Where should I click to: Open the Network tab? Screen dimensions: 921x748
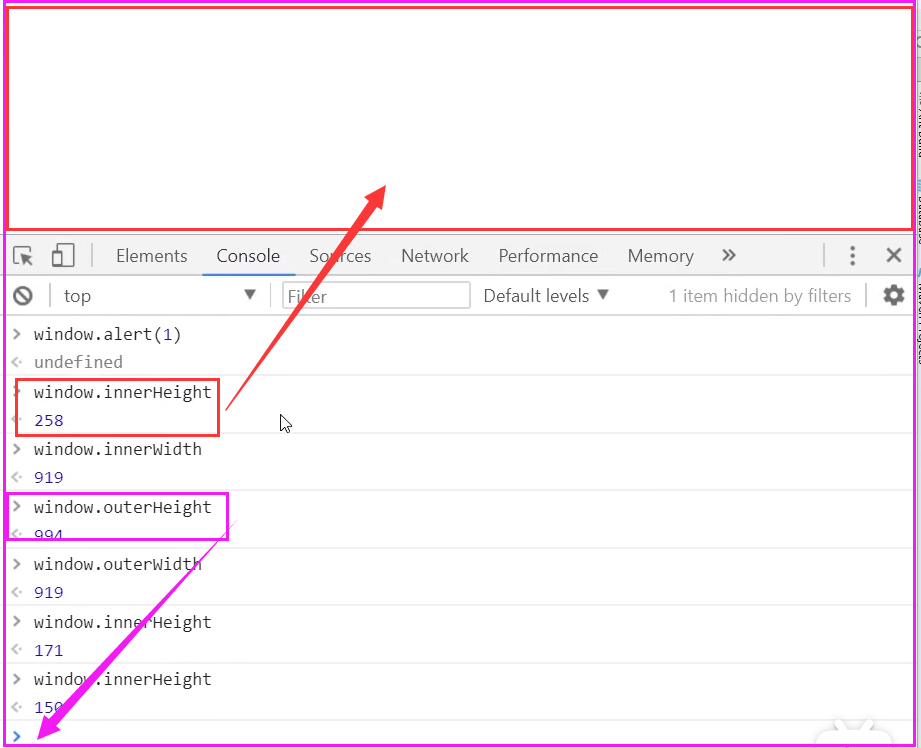pyautogui.click(x=435, y=256)
